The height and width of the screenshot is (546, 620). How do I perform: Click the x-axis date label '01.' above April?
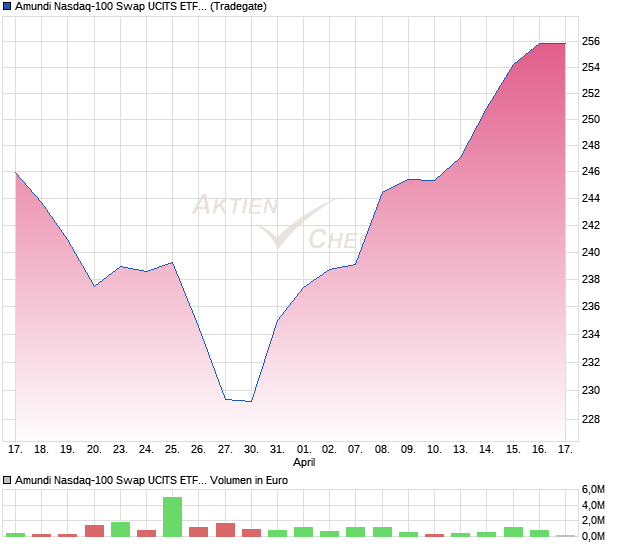(x=303, y=450)
